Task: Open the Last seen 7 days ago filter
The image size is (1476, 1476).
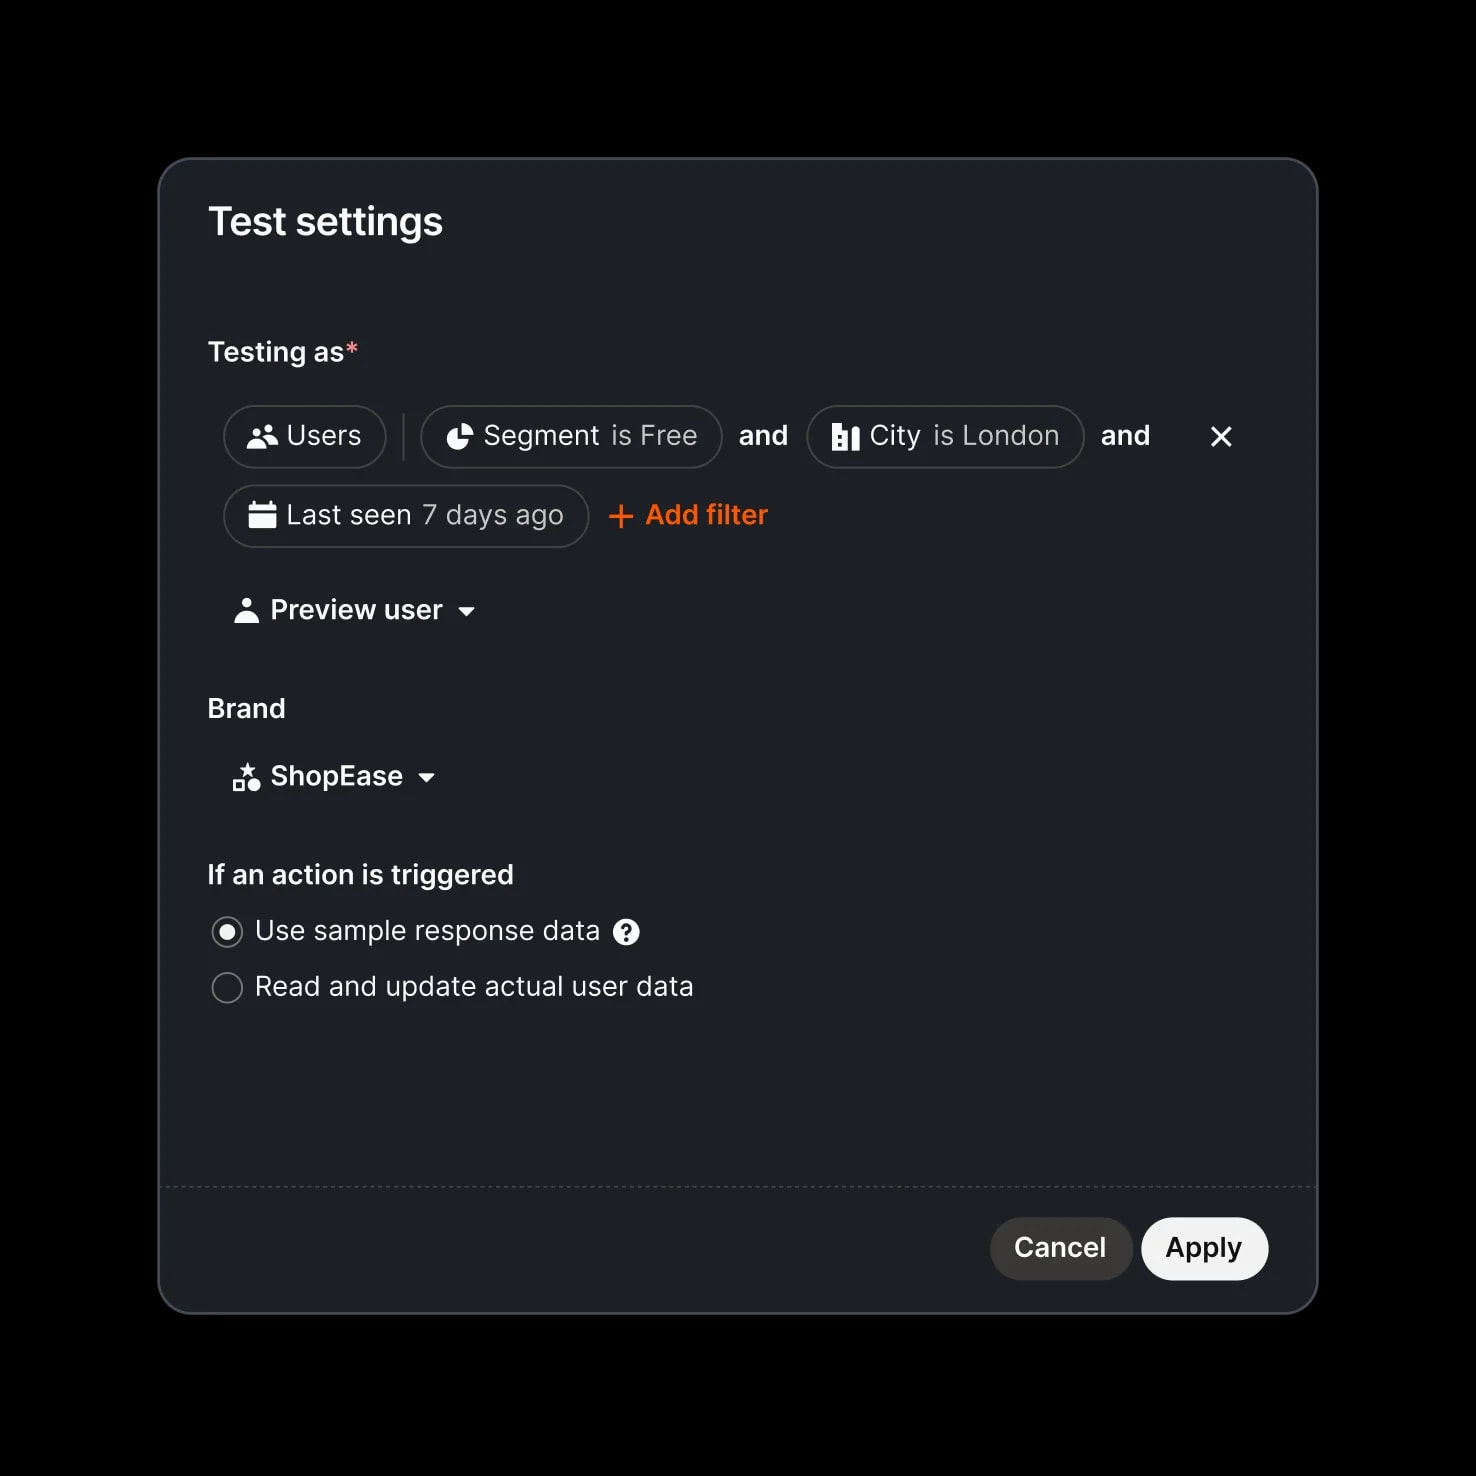Action: 405,515
